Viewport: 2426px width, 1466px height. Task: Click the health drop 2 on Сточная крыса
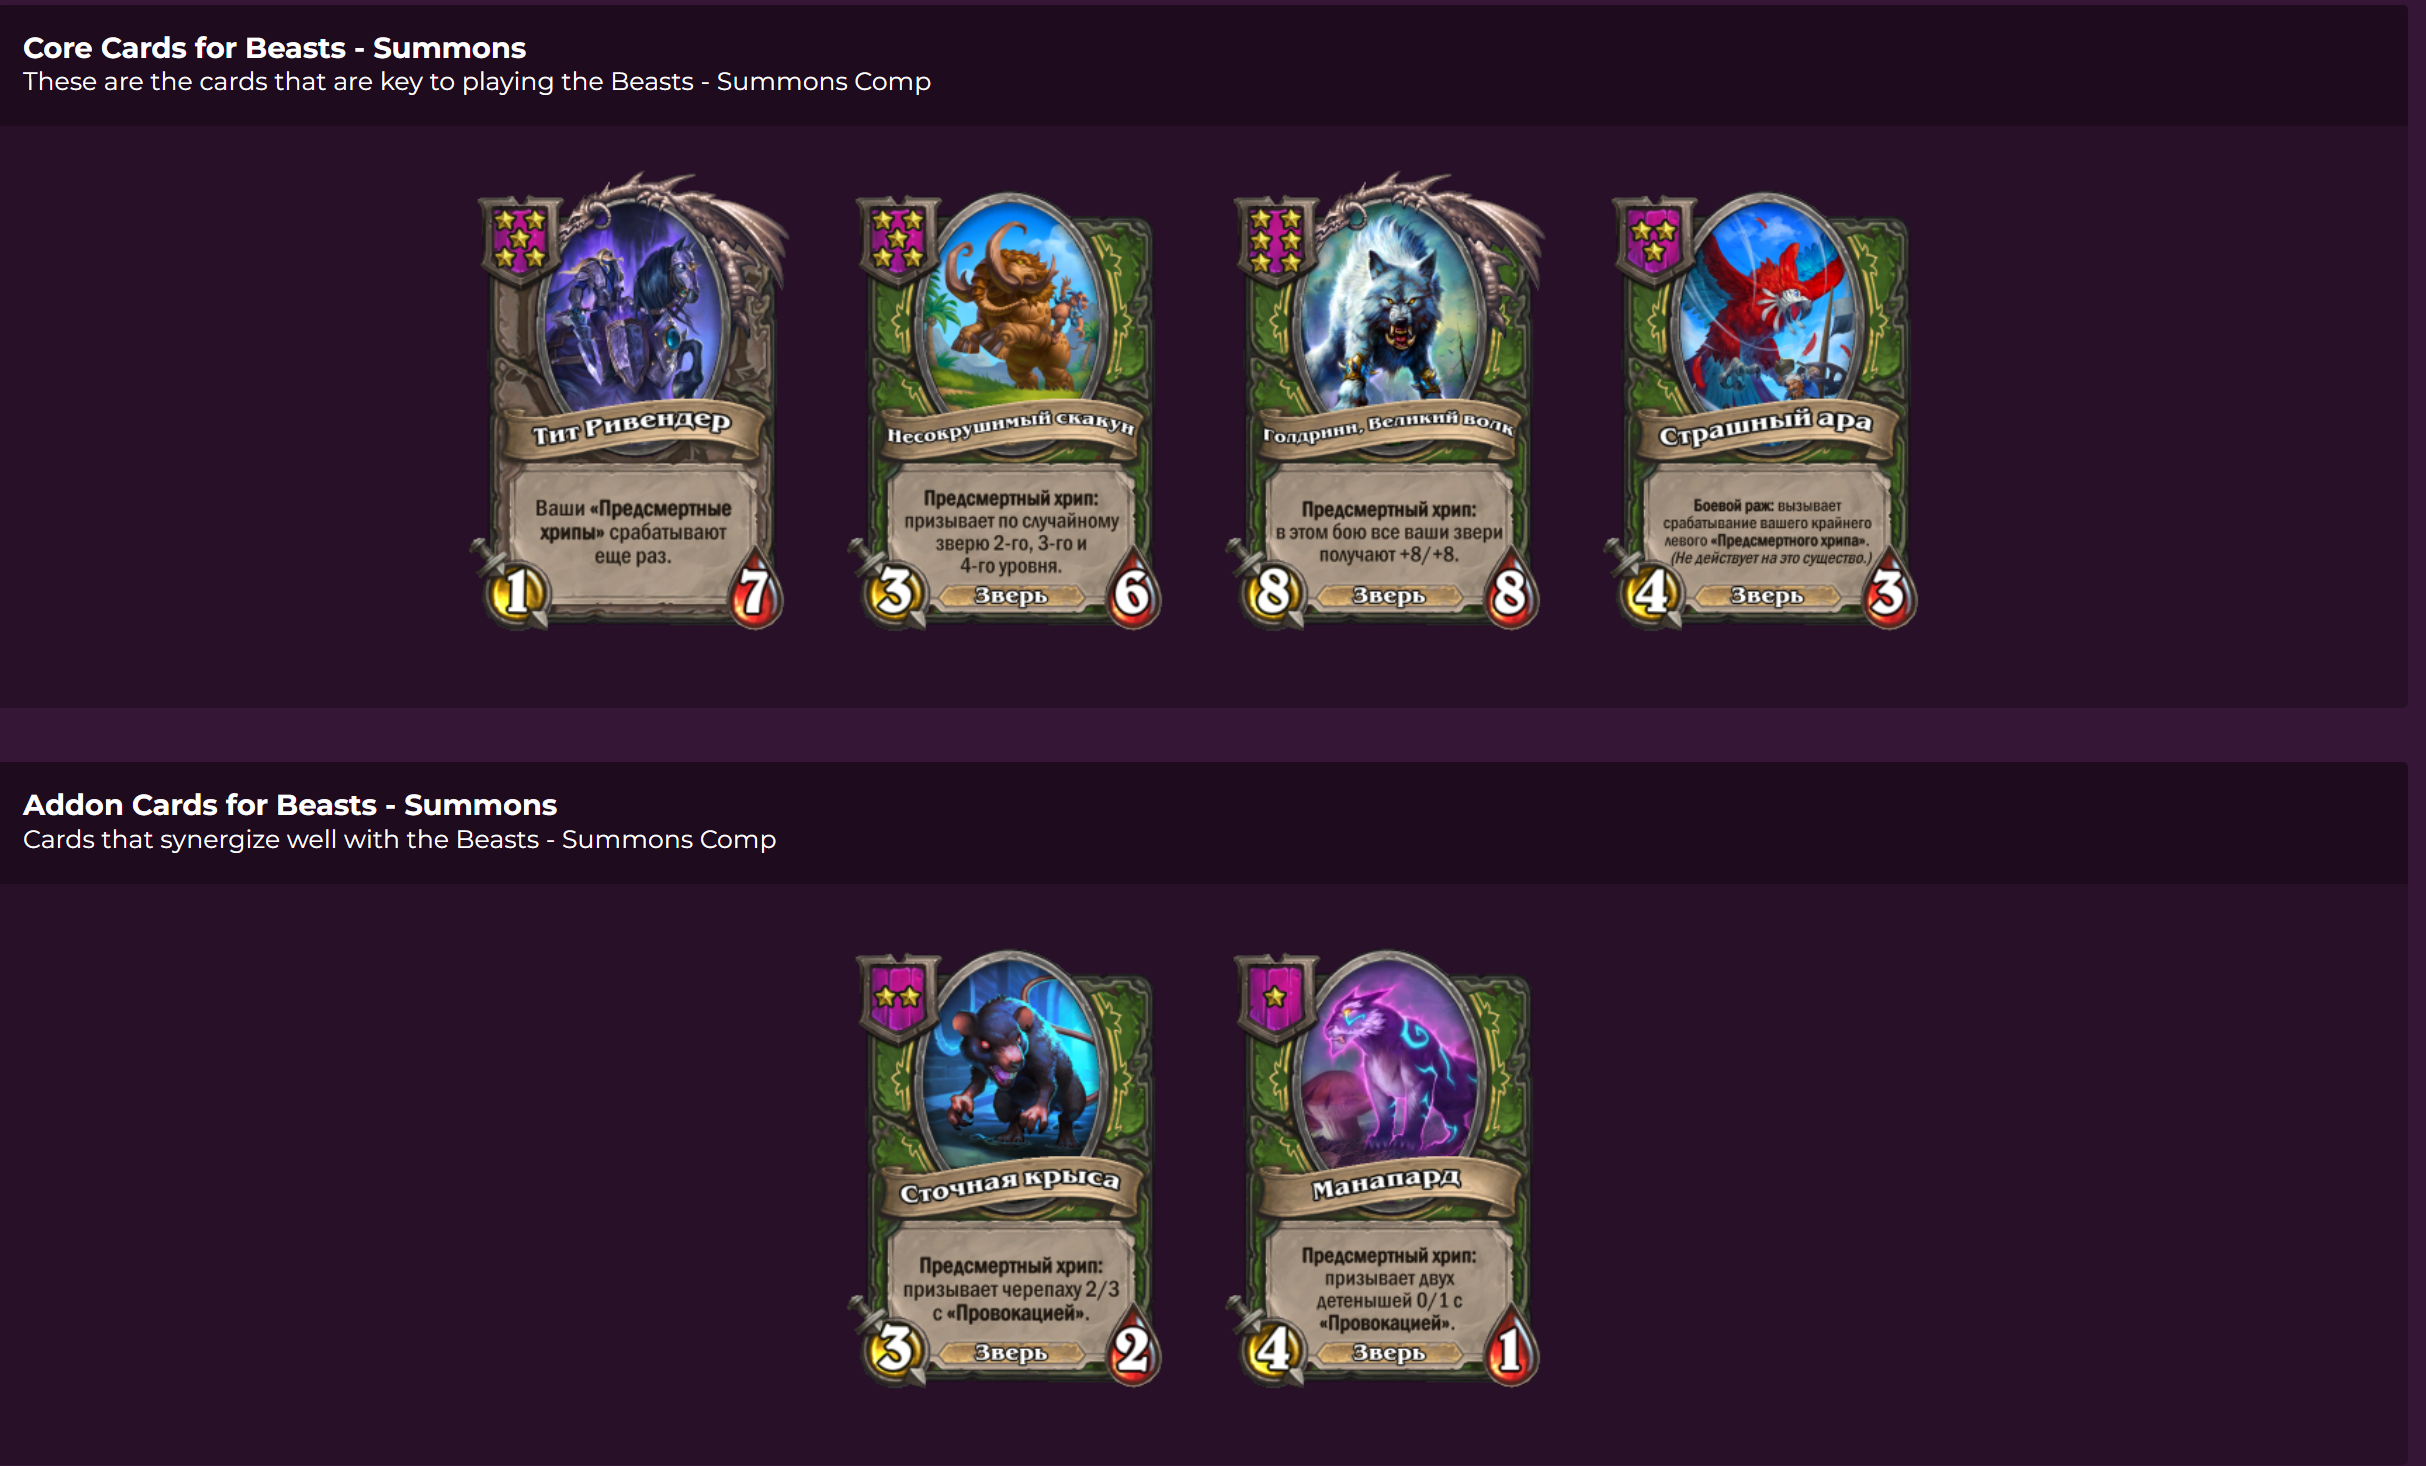pos(1133,1350)
